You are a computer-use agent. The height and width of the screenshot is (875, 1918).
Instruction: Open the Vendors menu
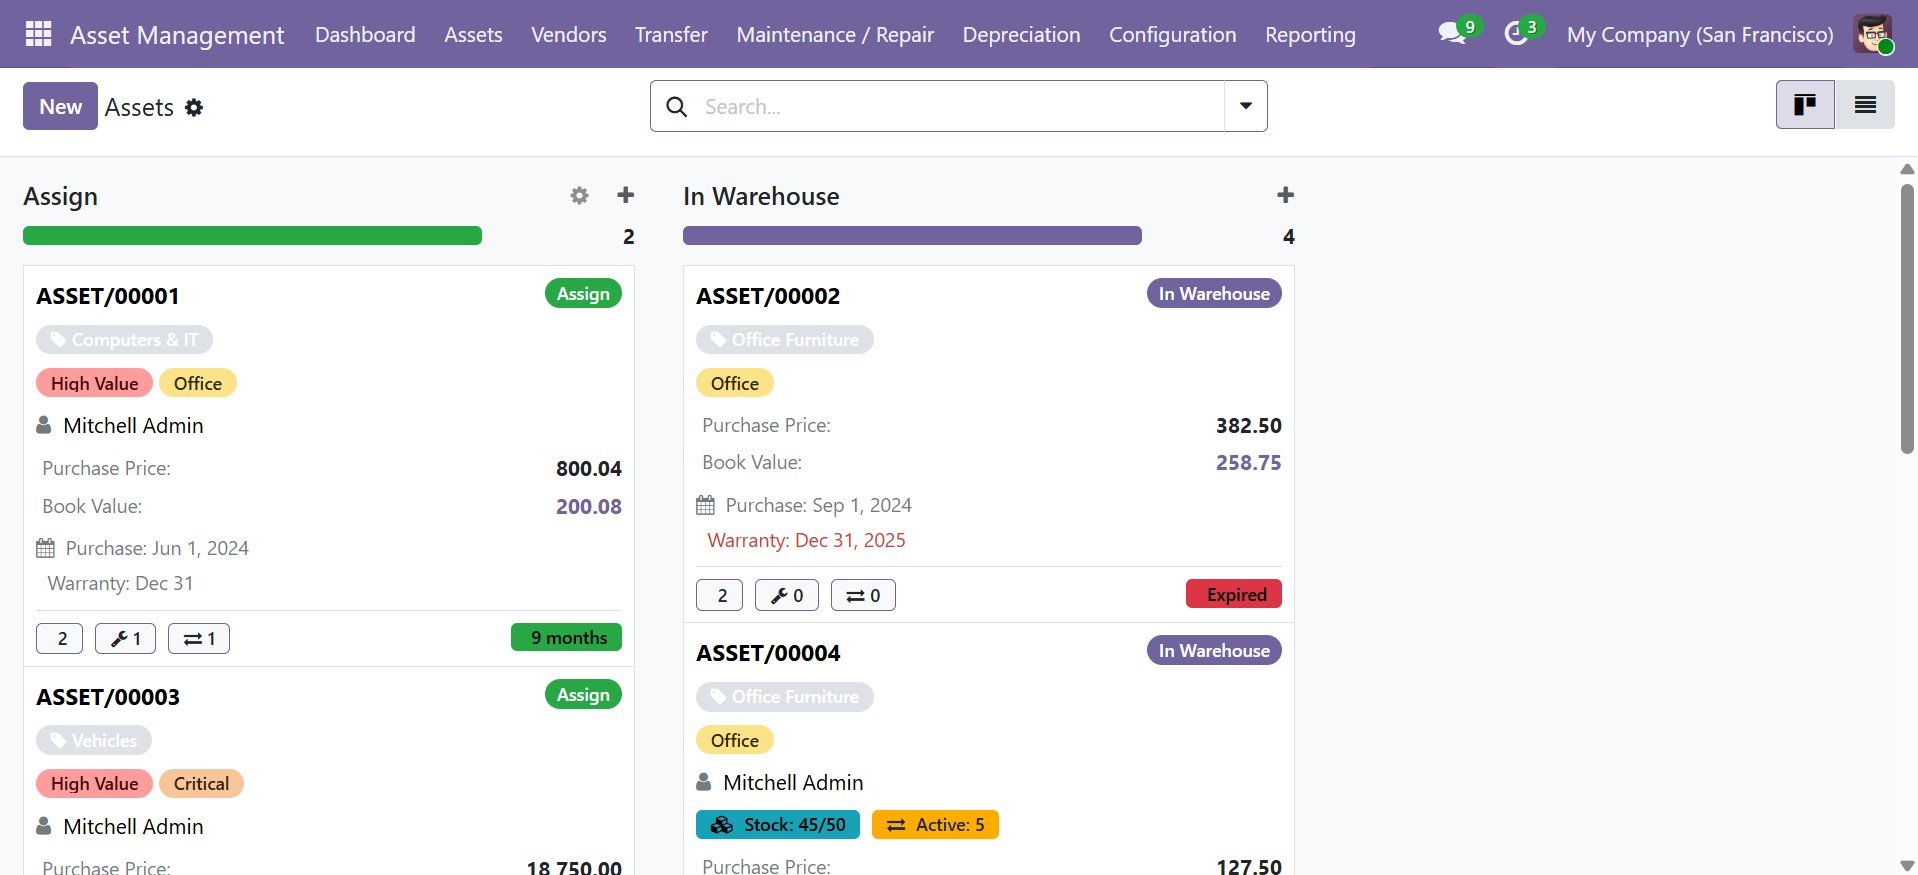569,34
